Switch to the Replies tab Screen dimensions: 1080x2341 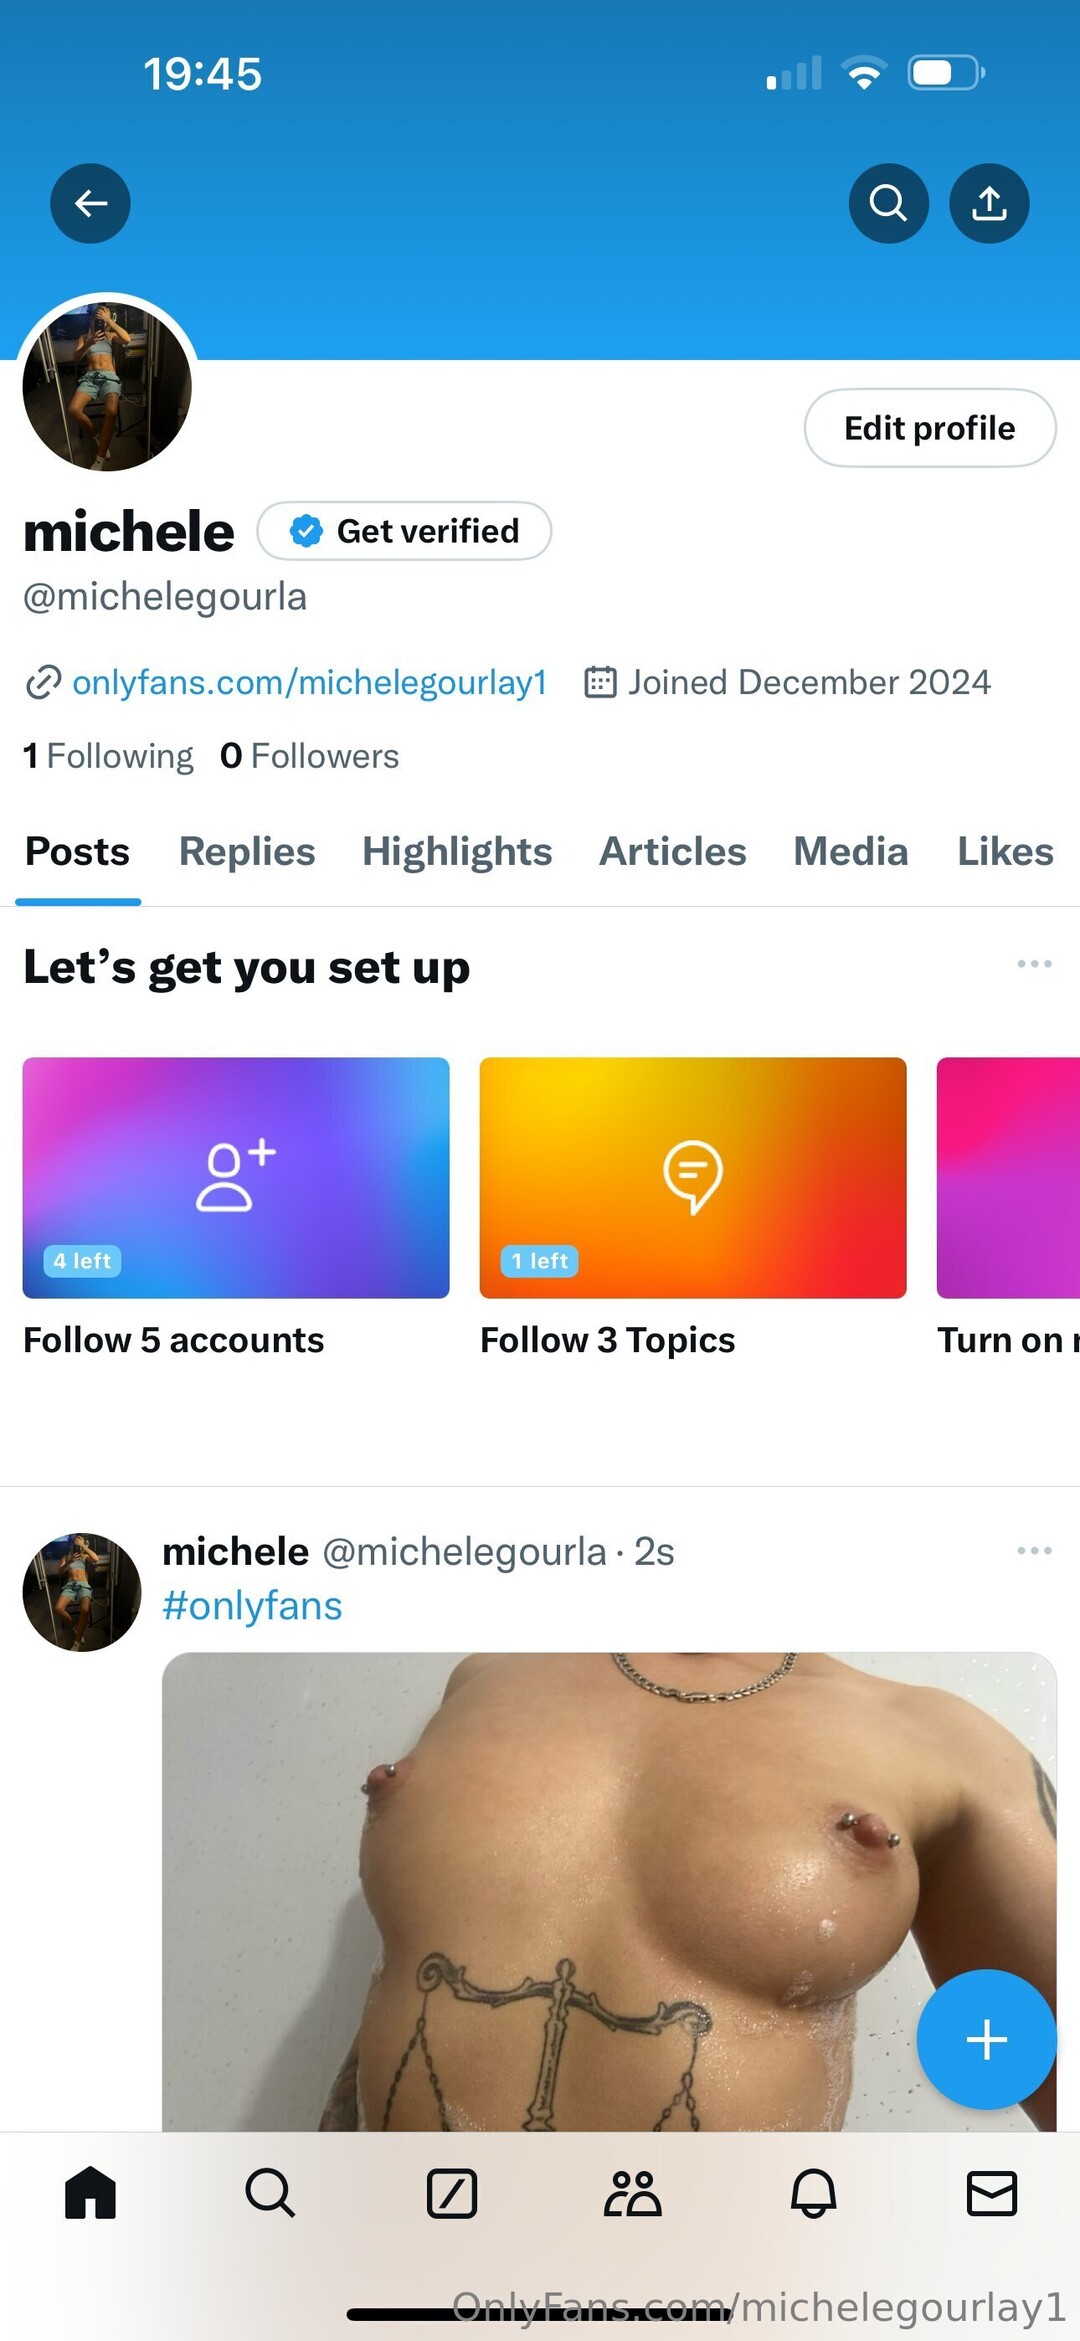click(x=247, y=852)
